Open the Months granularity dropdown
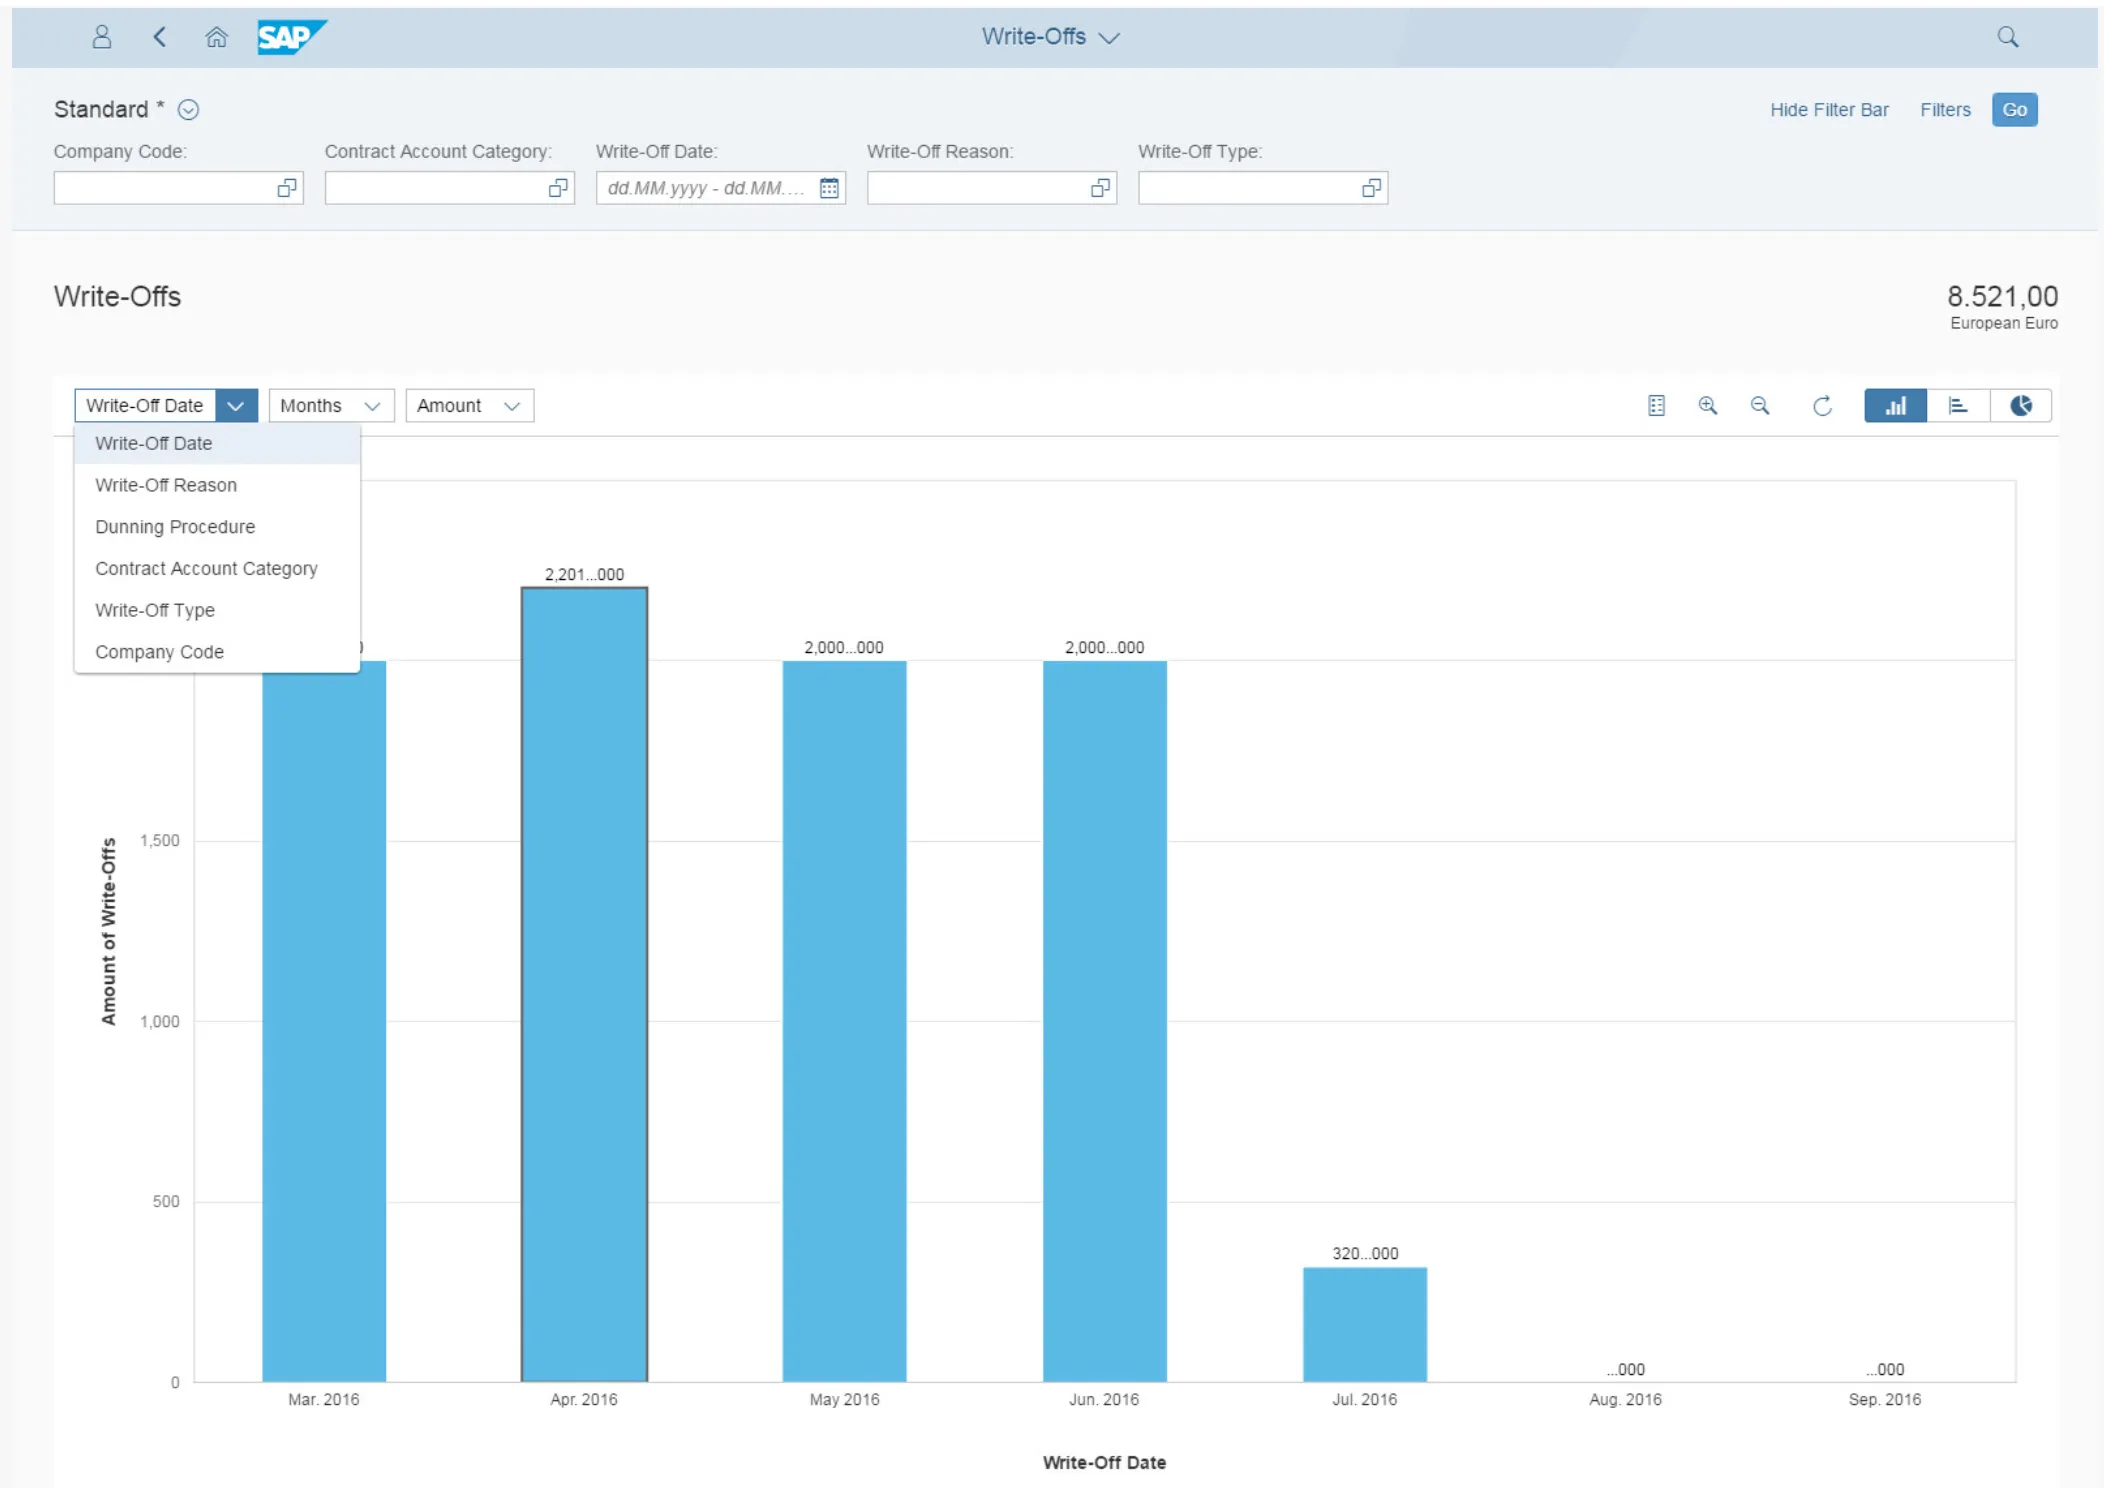The image size is (2104, 1488). [331, 405]
